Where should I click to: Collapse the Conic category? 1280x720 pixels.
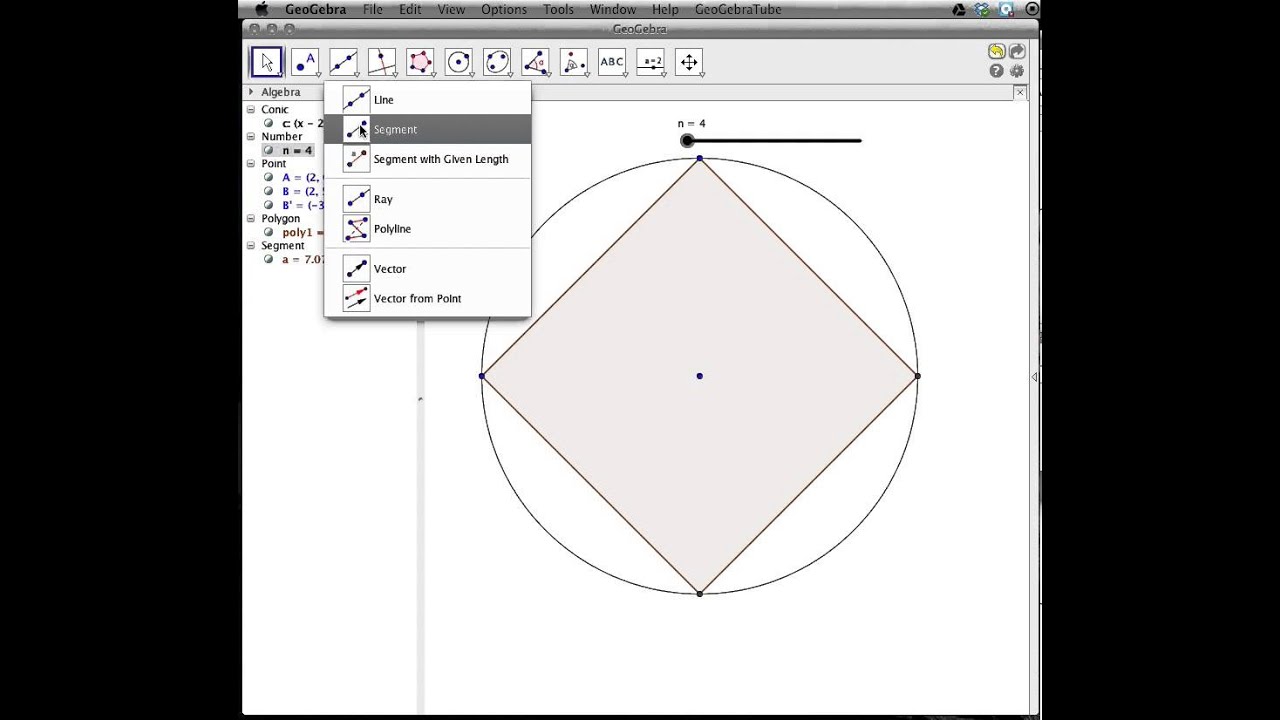(x=251, y=109)
